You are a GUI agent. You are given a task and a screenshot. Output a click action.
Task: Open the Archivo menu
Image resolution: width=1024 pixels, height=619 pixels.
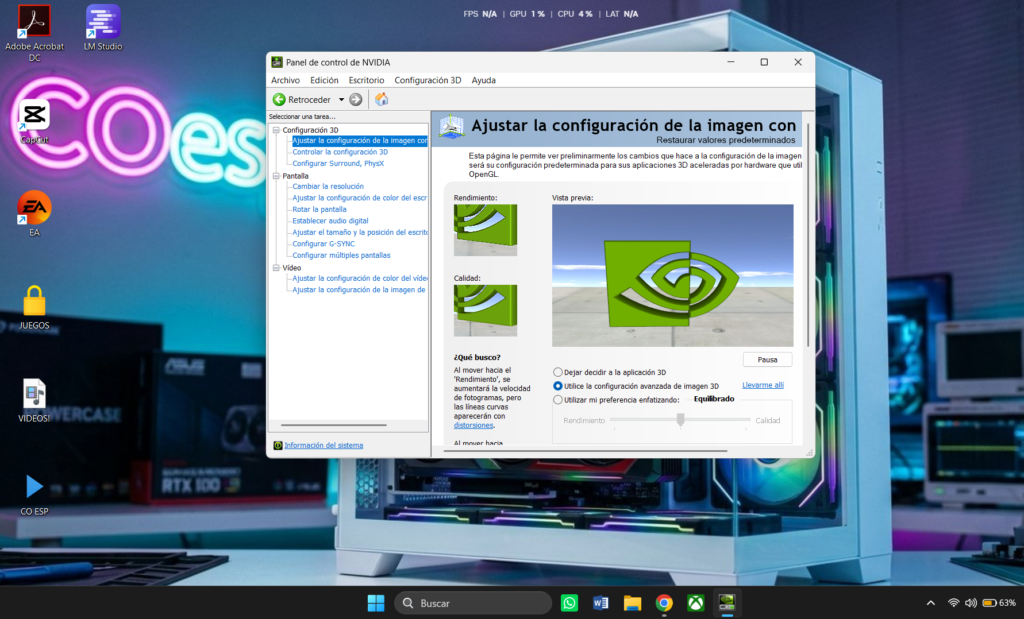point(285,80)
